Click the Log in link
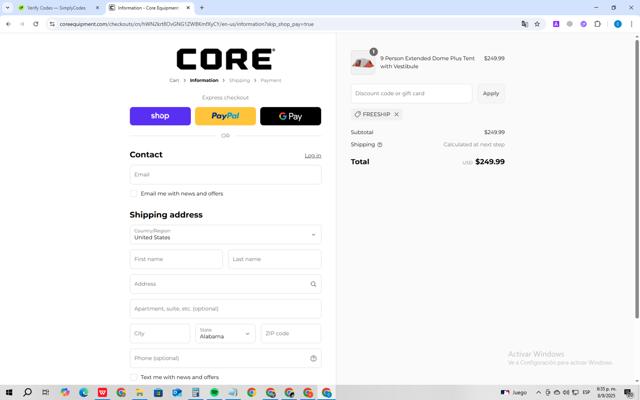This screenshot has height=400, width=640. coord(313,156)
